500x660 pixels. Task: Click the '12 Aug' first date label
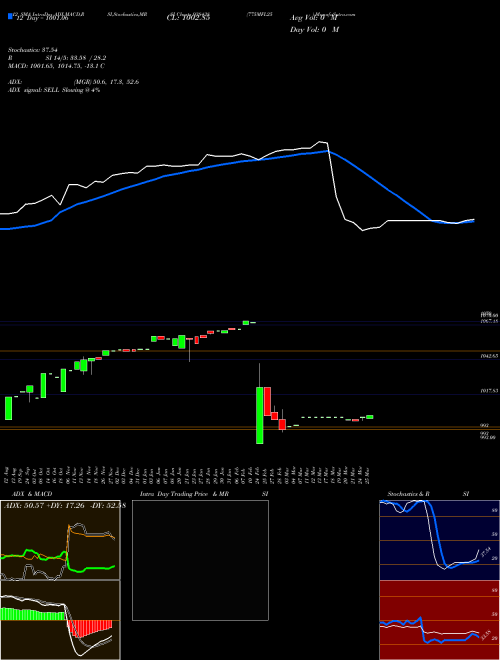click(8, 476)
